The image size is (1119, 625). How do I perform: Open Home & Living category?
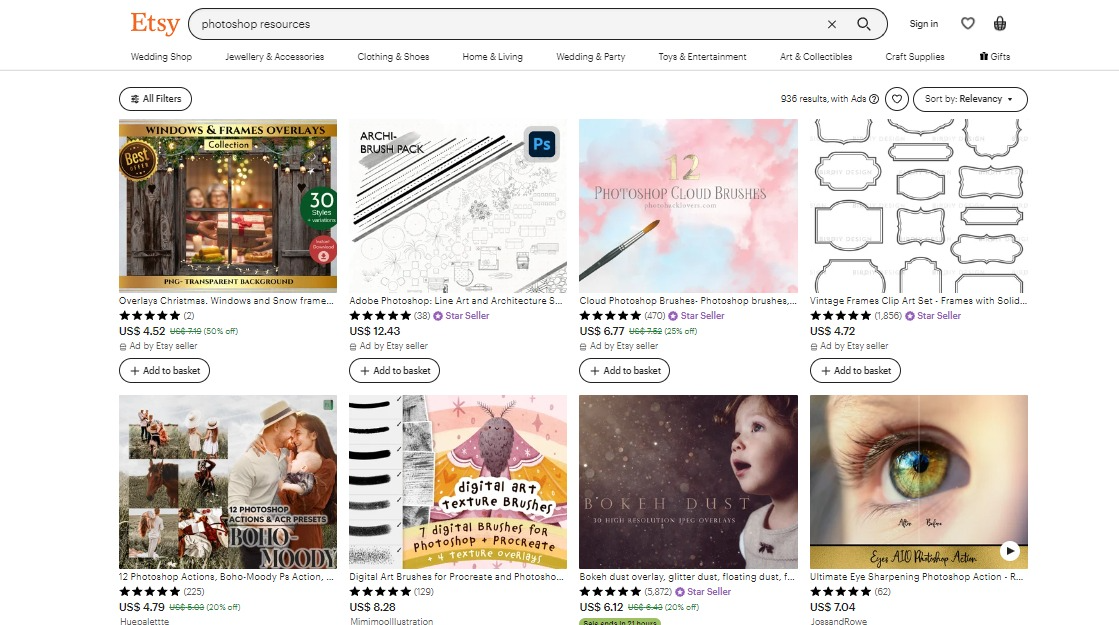pos(492,56)
